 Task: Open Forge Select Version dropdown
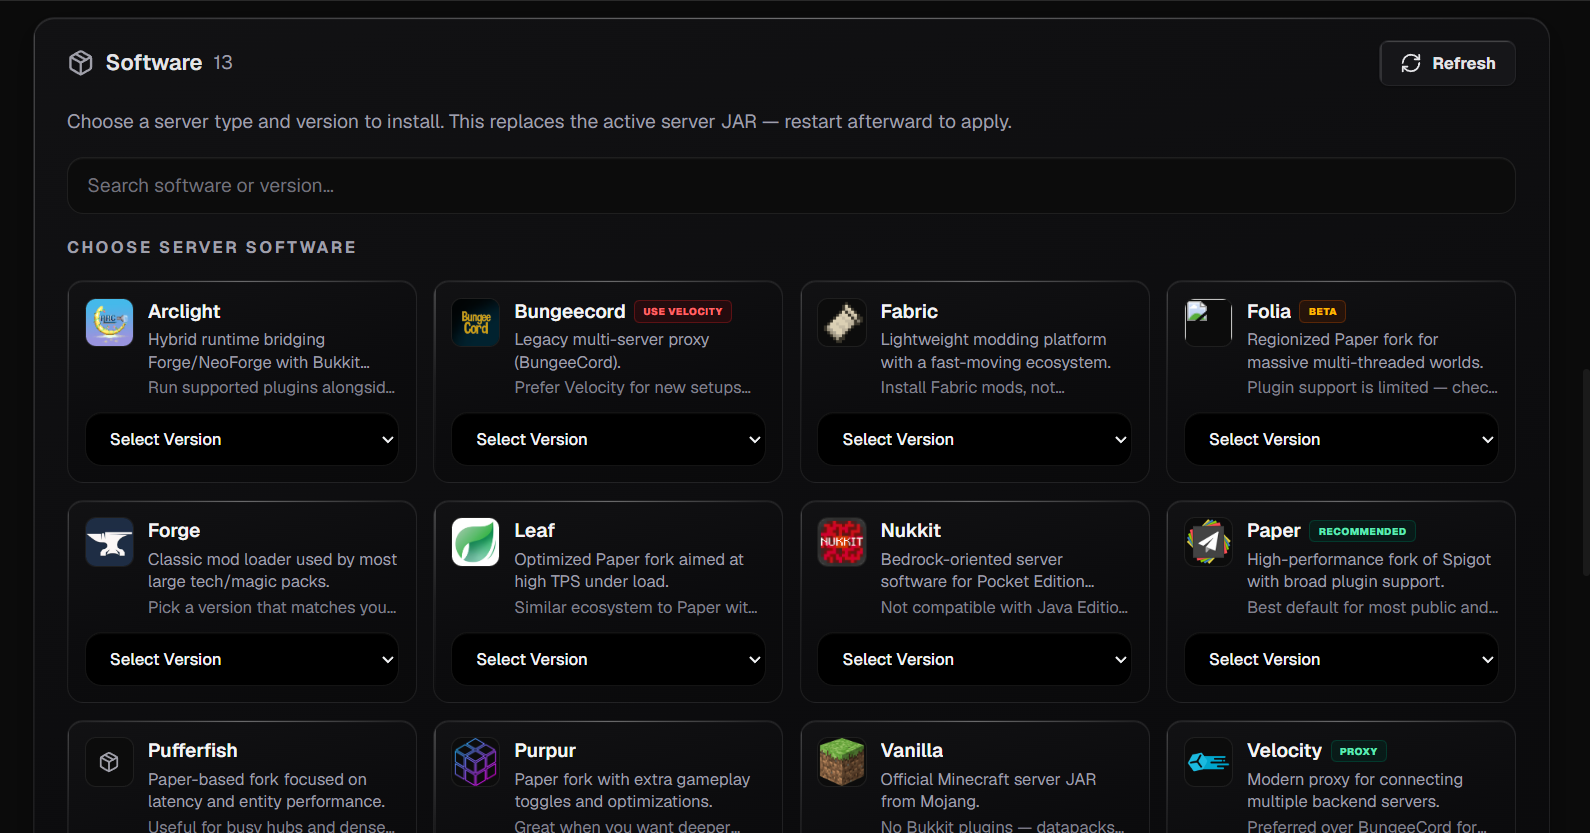242,659
